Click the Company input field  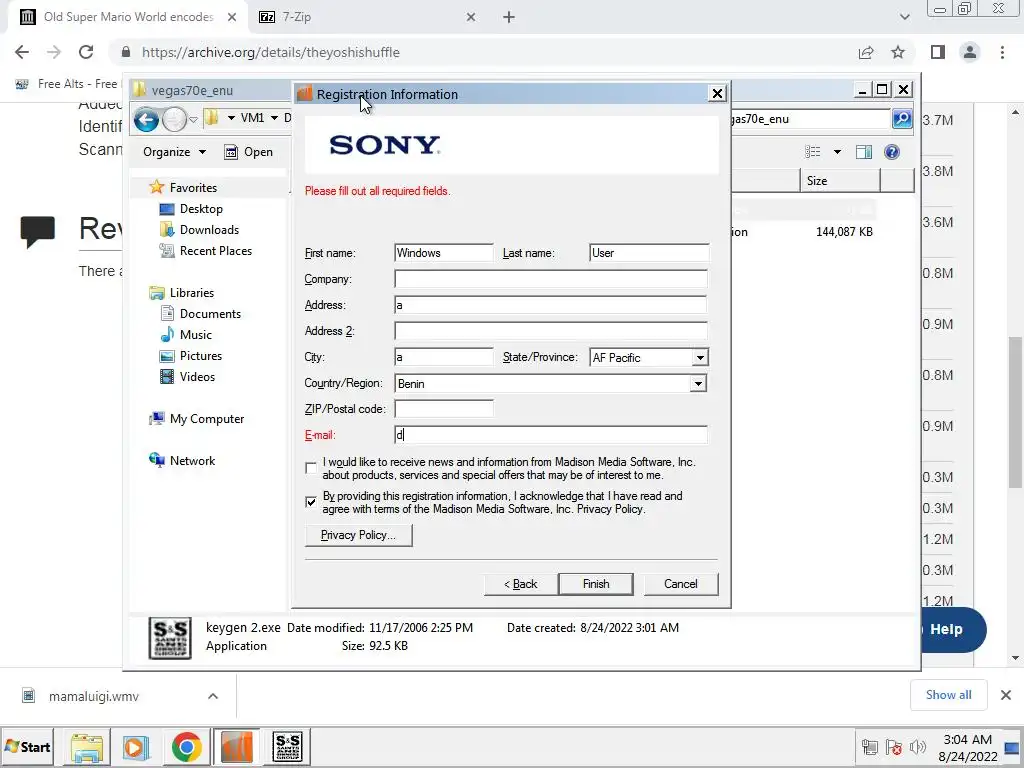(x=551, y=280)
